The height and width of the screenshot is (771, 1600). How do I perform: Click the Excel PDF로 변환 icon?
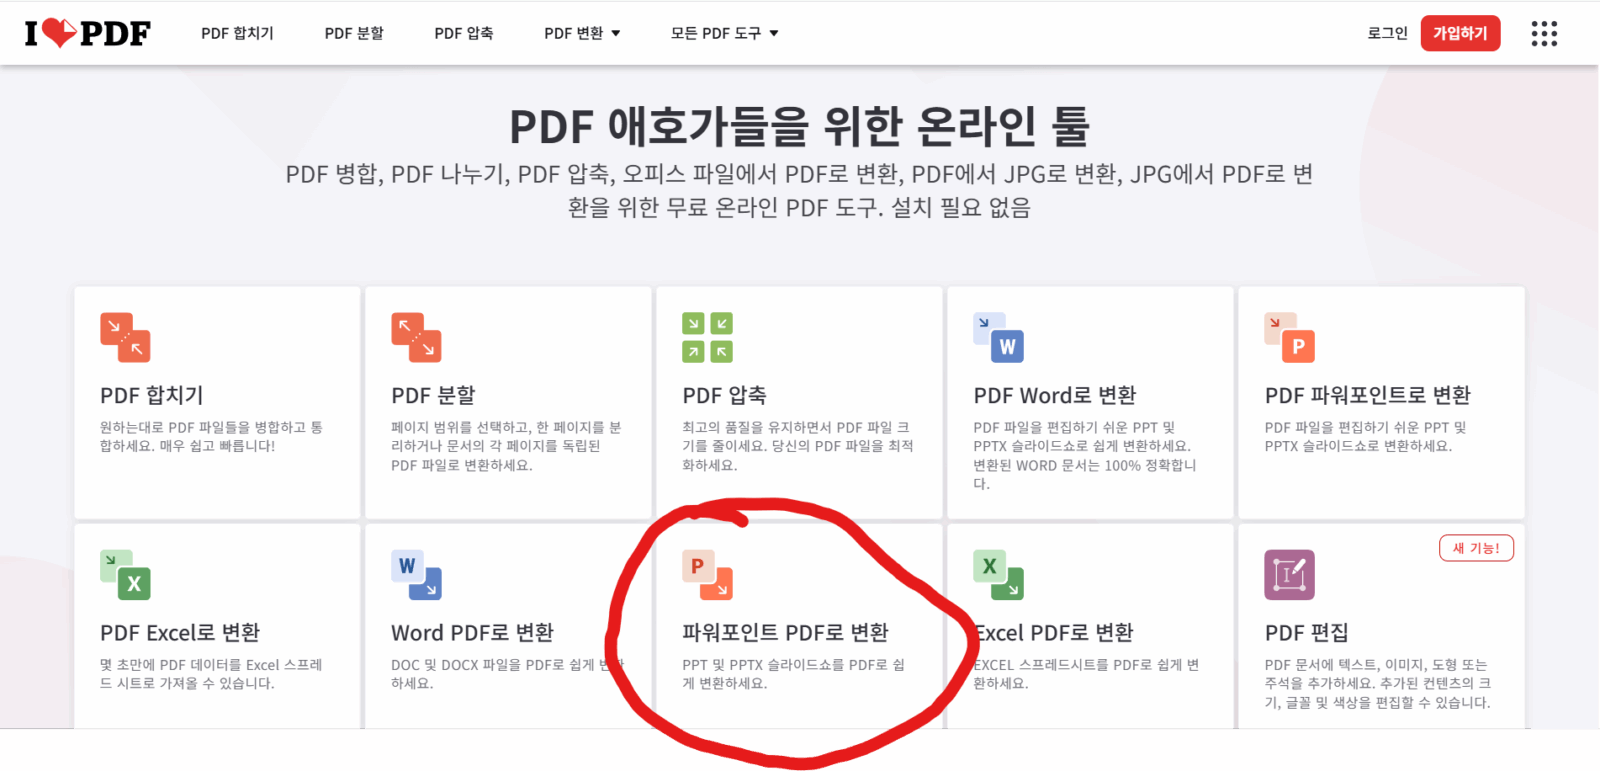(x=999, y=574)
